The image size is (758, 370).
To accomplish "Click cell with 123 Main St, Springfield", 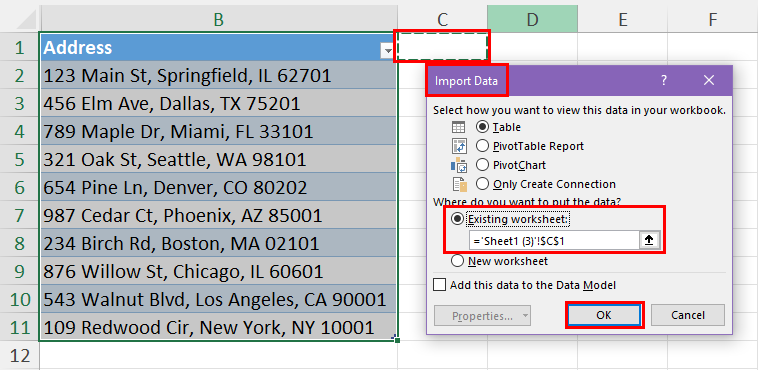I will (219, 75).
